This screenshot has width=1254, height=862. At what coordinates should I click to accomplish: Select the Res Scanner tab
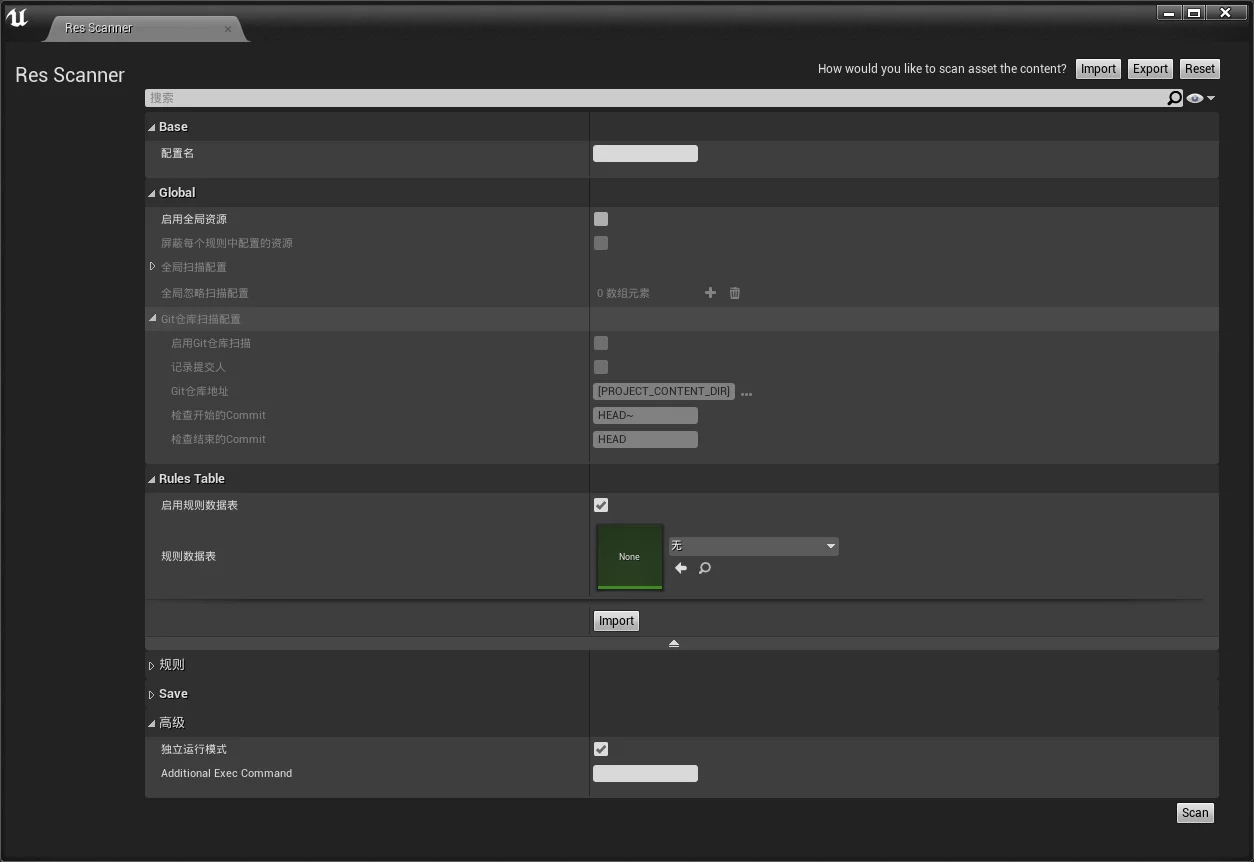pyautogui.click(x=99, y=28)
